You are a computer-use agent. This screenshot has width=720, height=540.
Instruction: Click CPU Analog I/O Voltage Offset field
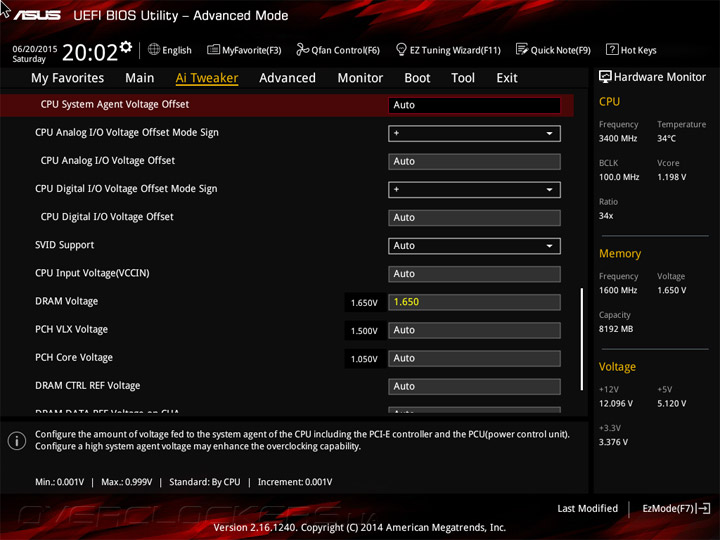(x=474, y=162)
